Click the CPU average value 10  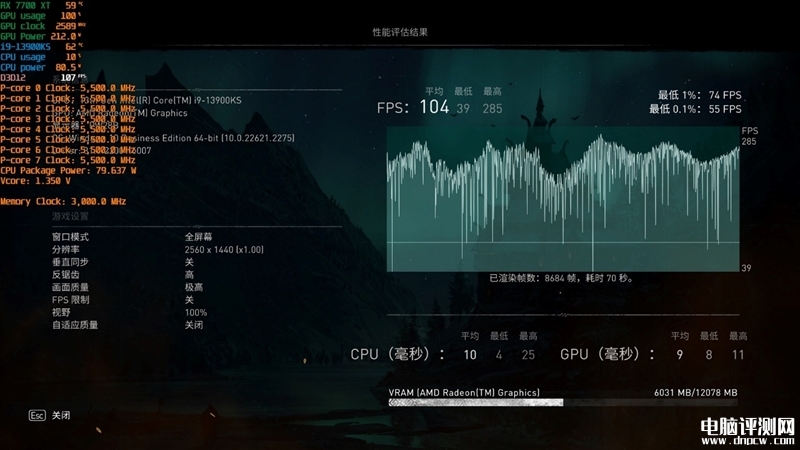click(x=470, y=355)
